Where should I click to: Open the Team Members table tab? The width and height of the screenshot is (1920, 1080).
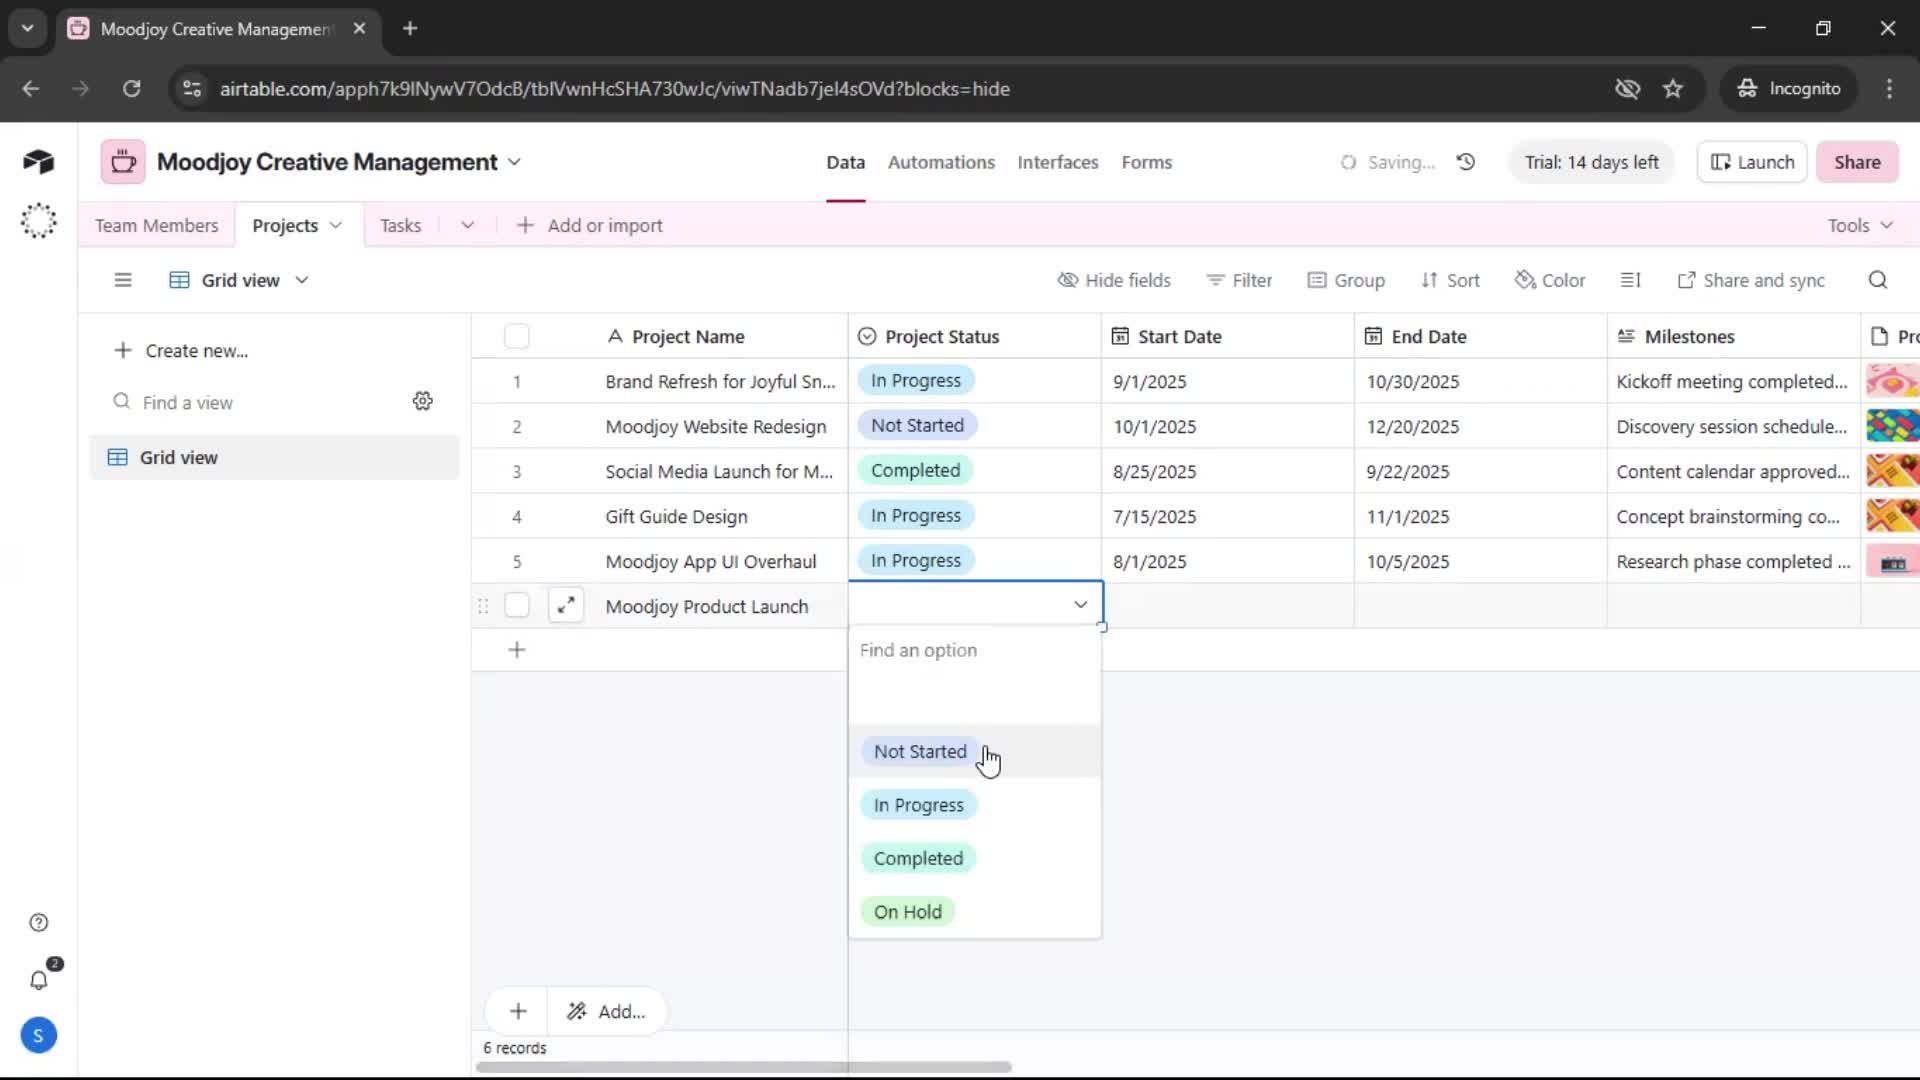coord(156,225)
